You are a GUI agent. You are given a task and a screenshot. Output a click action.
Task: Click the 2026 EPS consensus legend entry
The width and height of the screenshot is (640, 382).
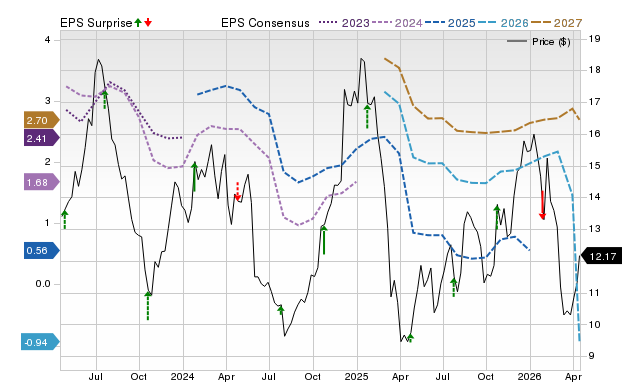(x=503, y=23)
